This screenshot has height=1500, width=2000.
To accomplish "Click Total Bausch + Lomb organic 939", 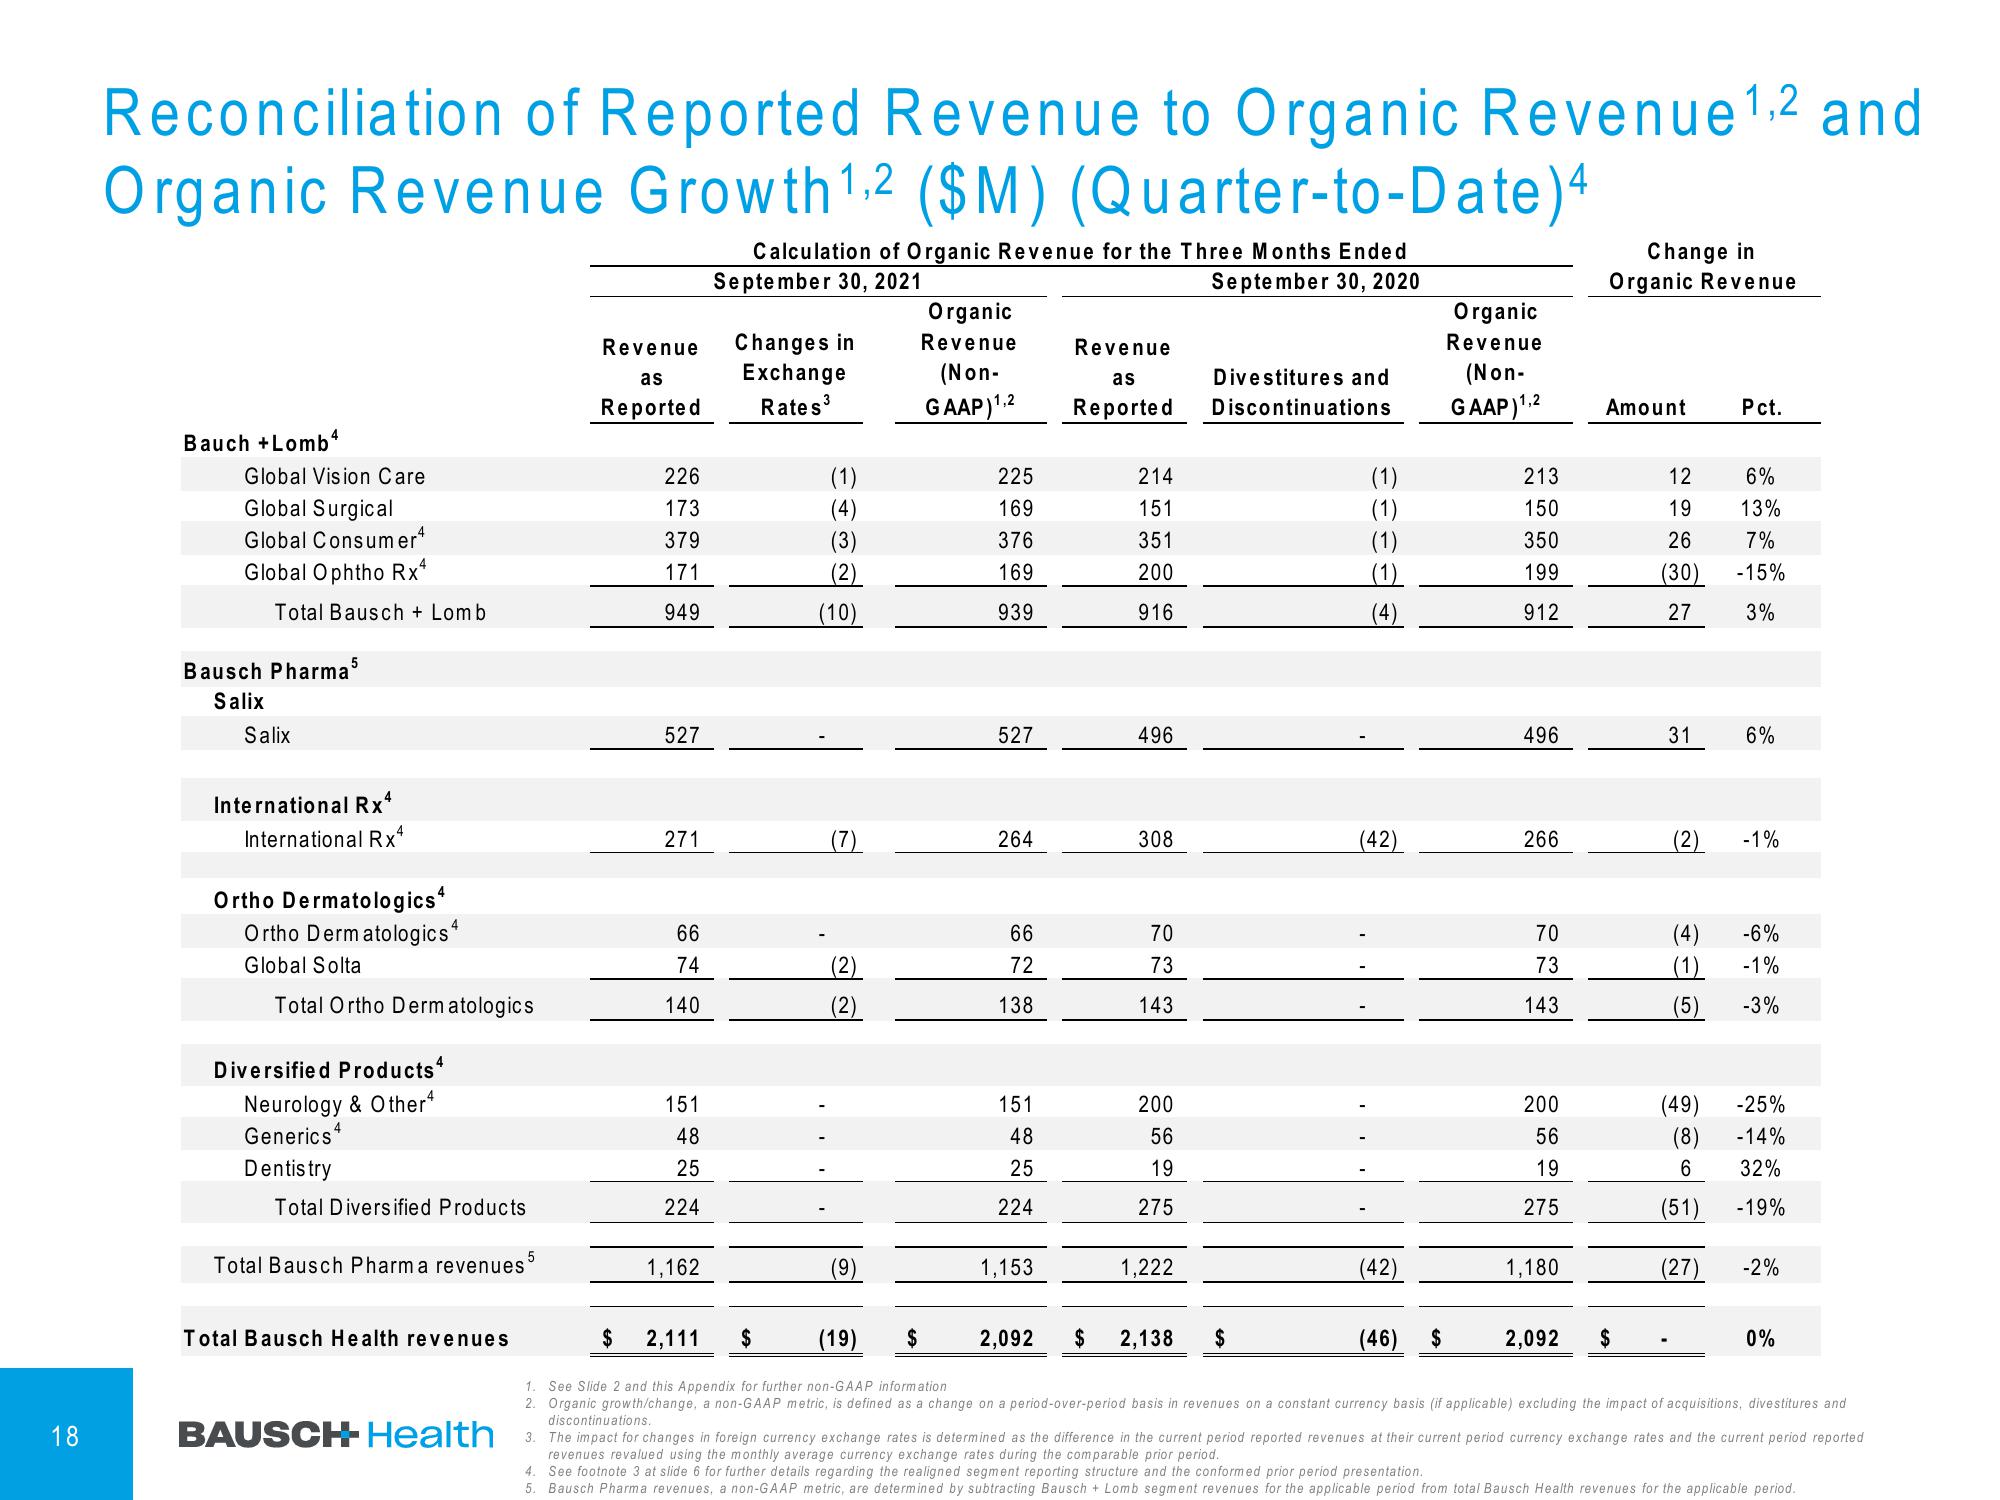I will (1015, 613).
